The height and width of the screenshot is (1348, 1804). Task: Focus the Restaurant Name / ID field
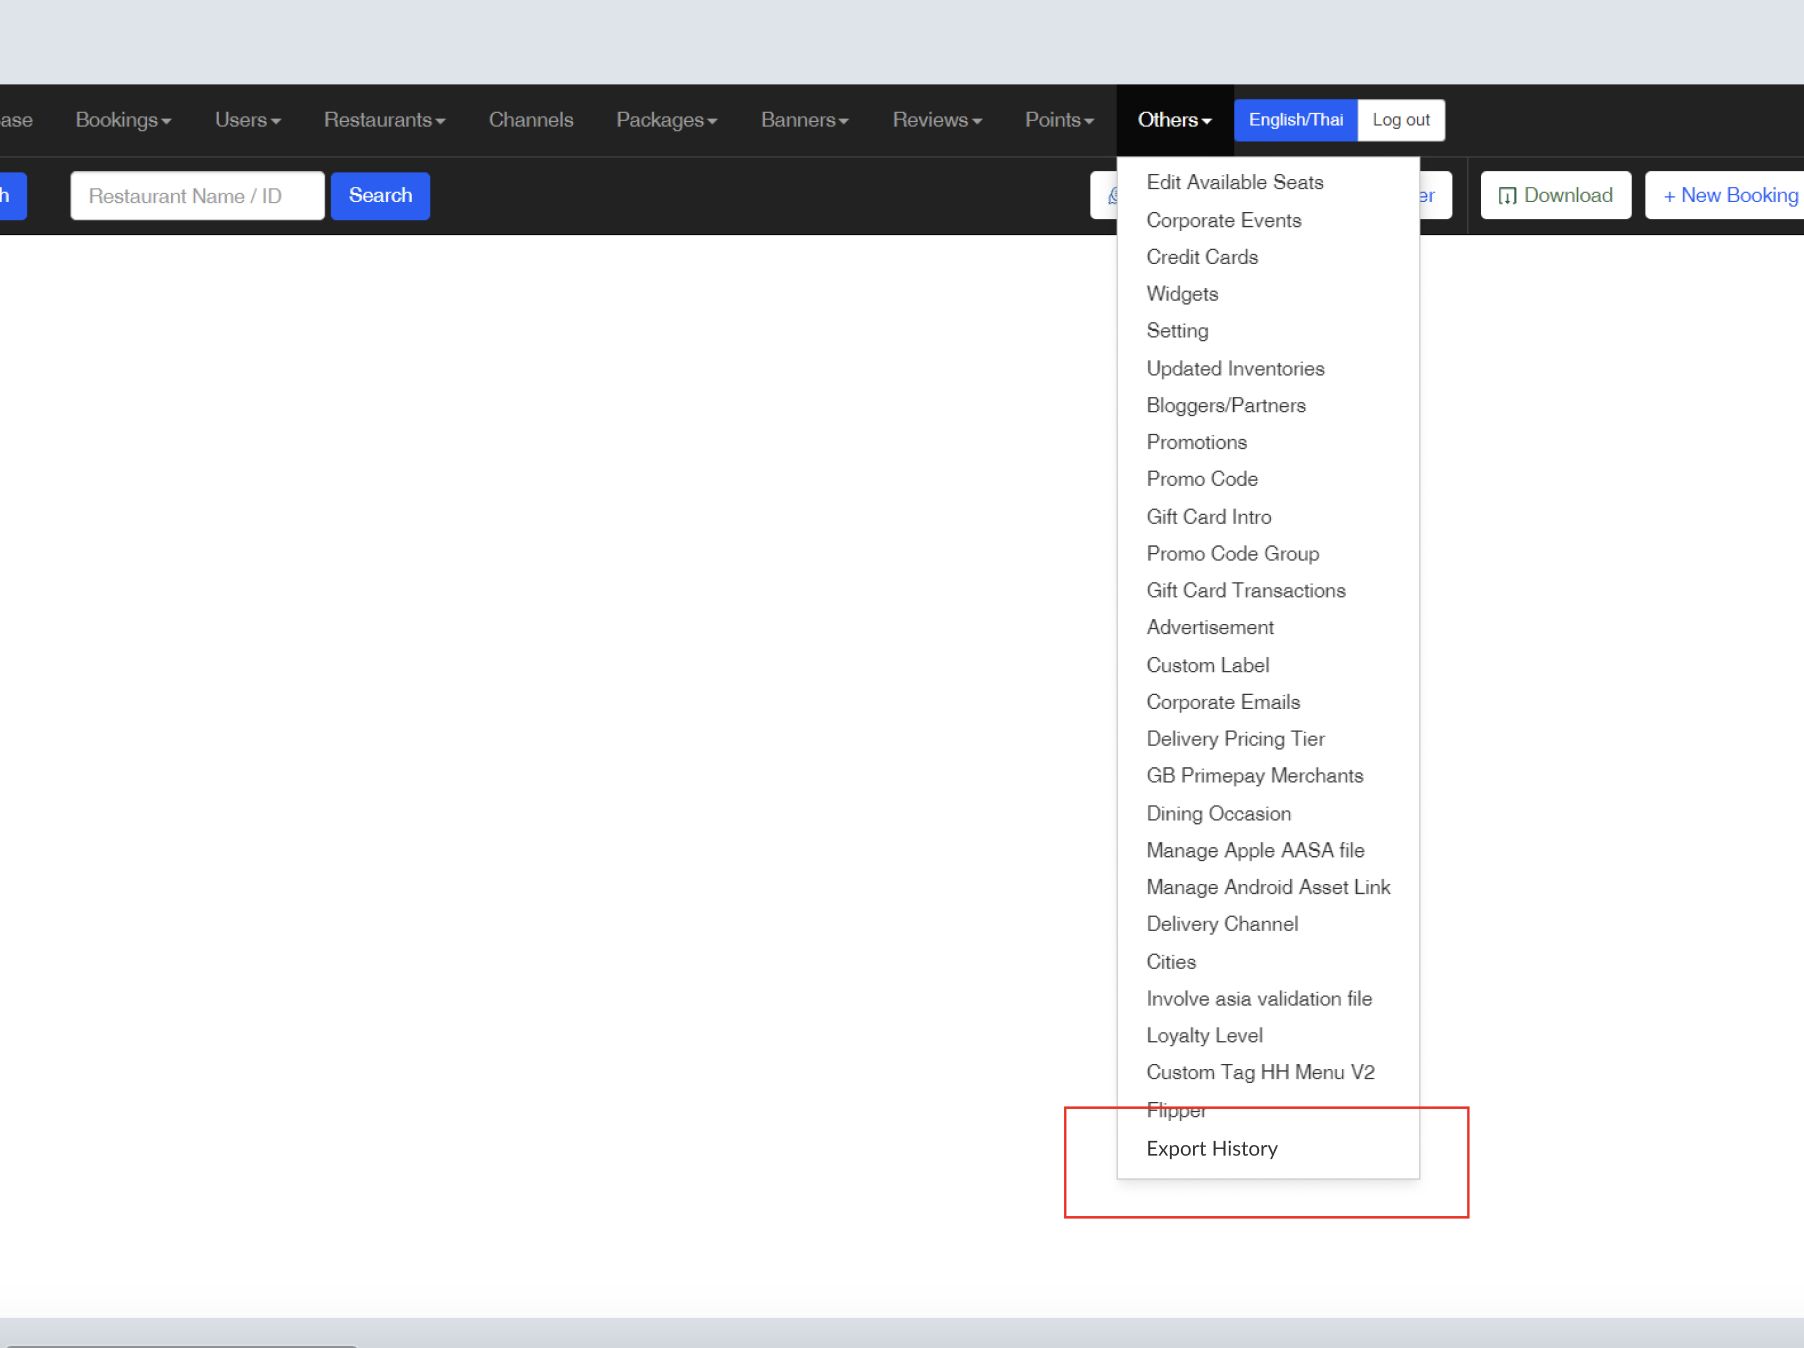197,196
